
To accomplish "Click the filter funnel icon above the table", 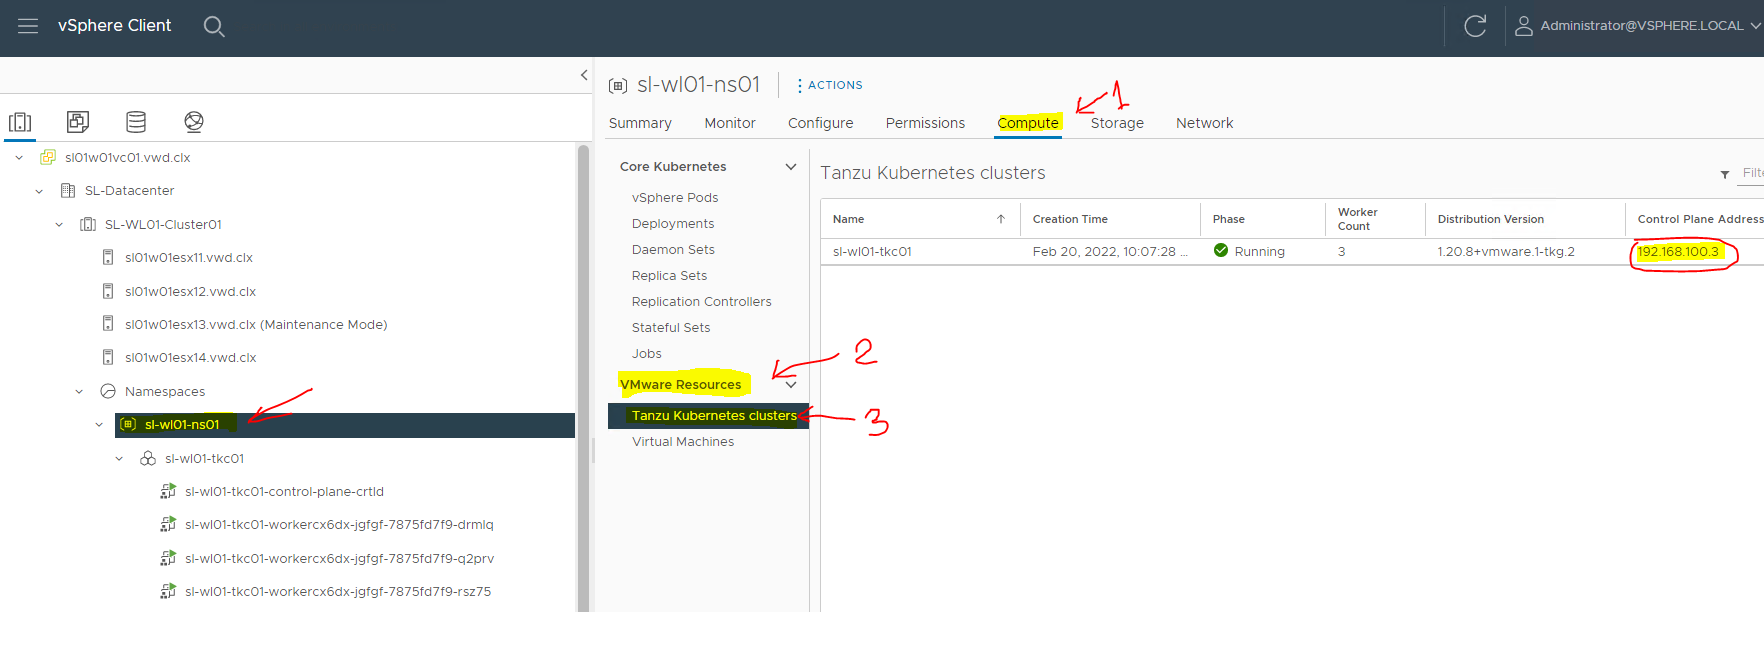I will [1725, 174].
